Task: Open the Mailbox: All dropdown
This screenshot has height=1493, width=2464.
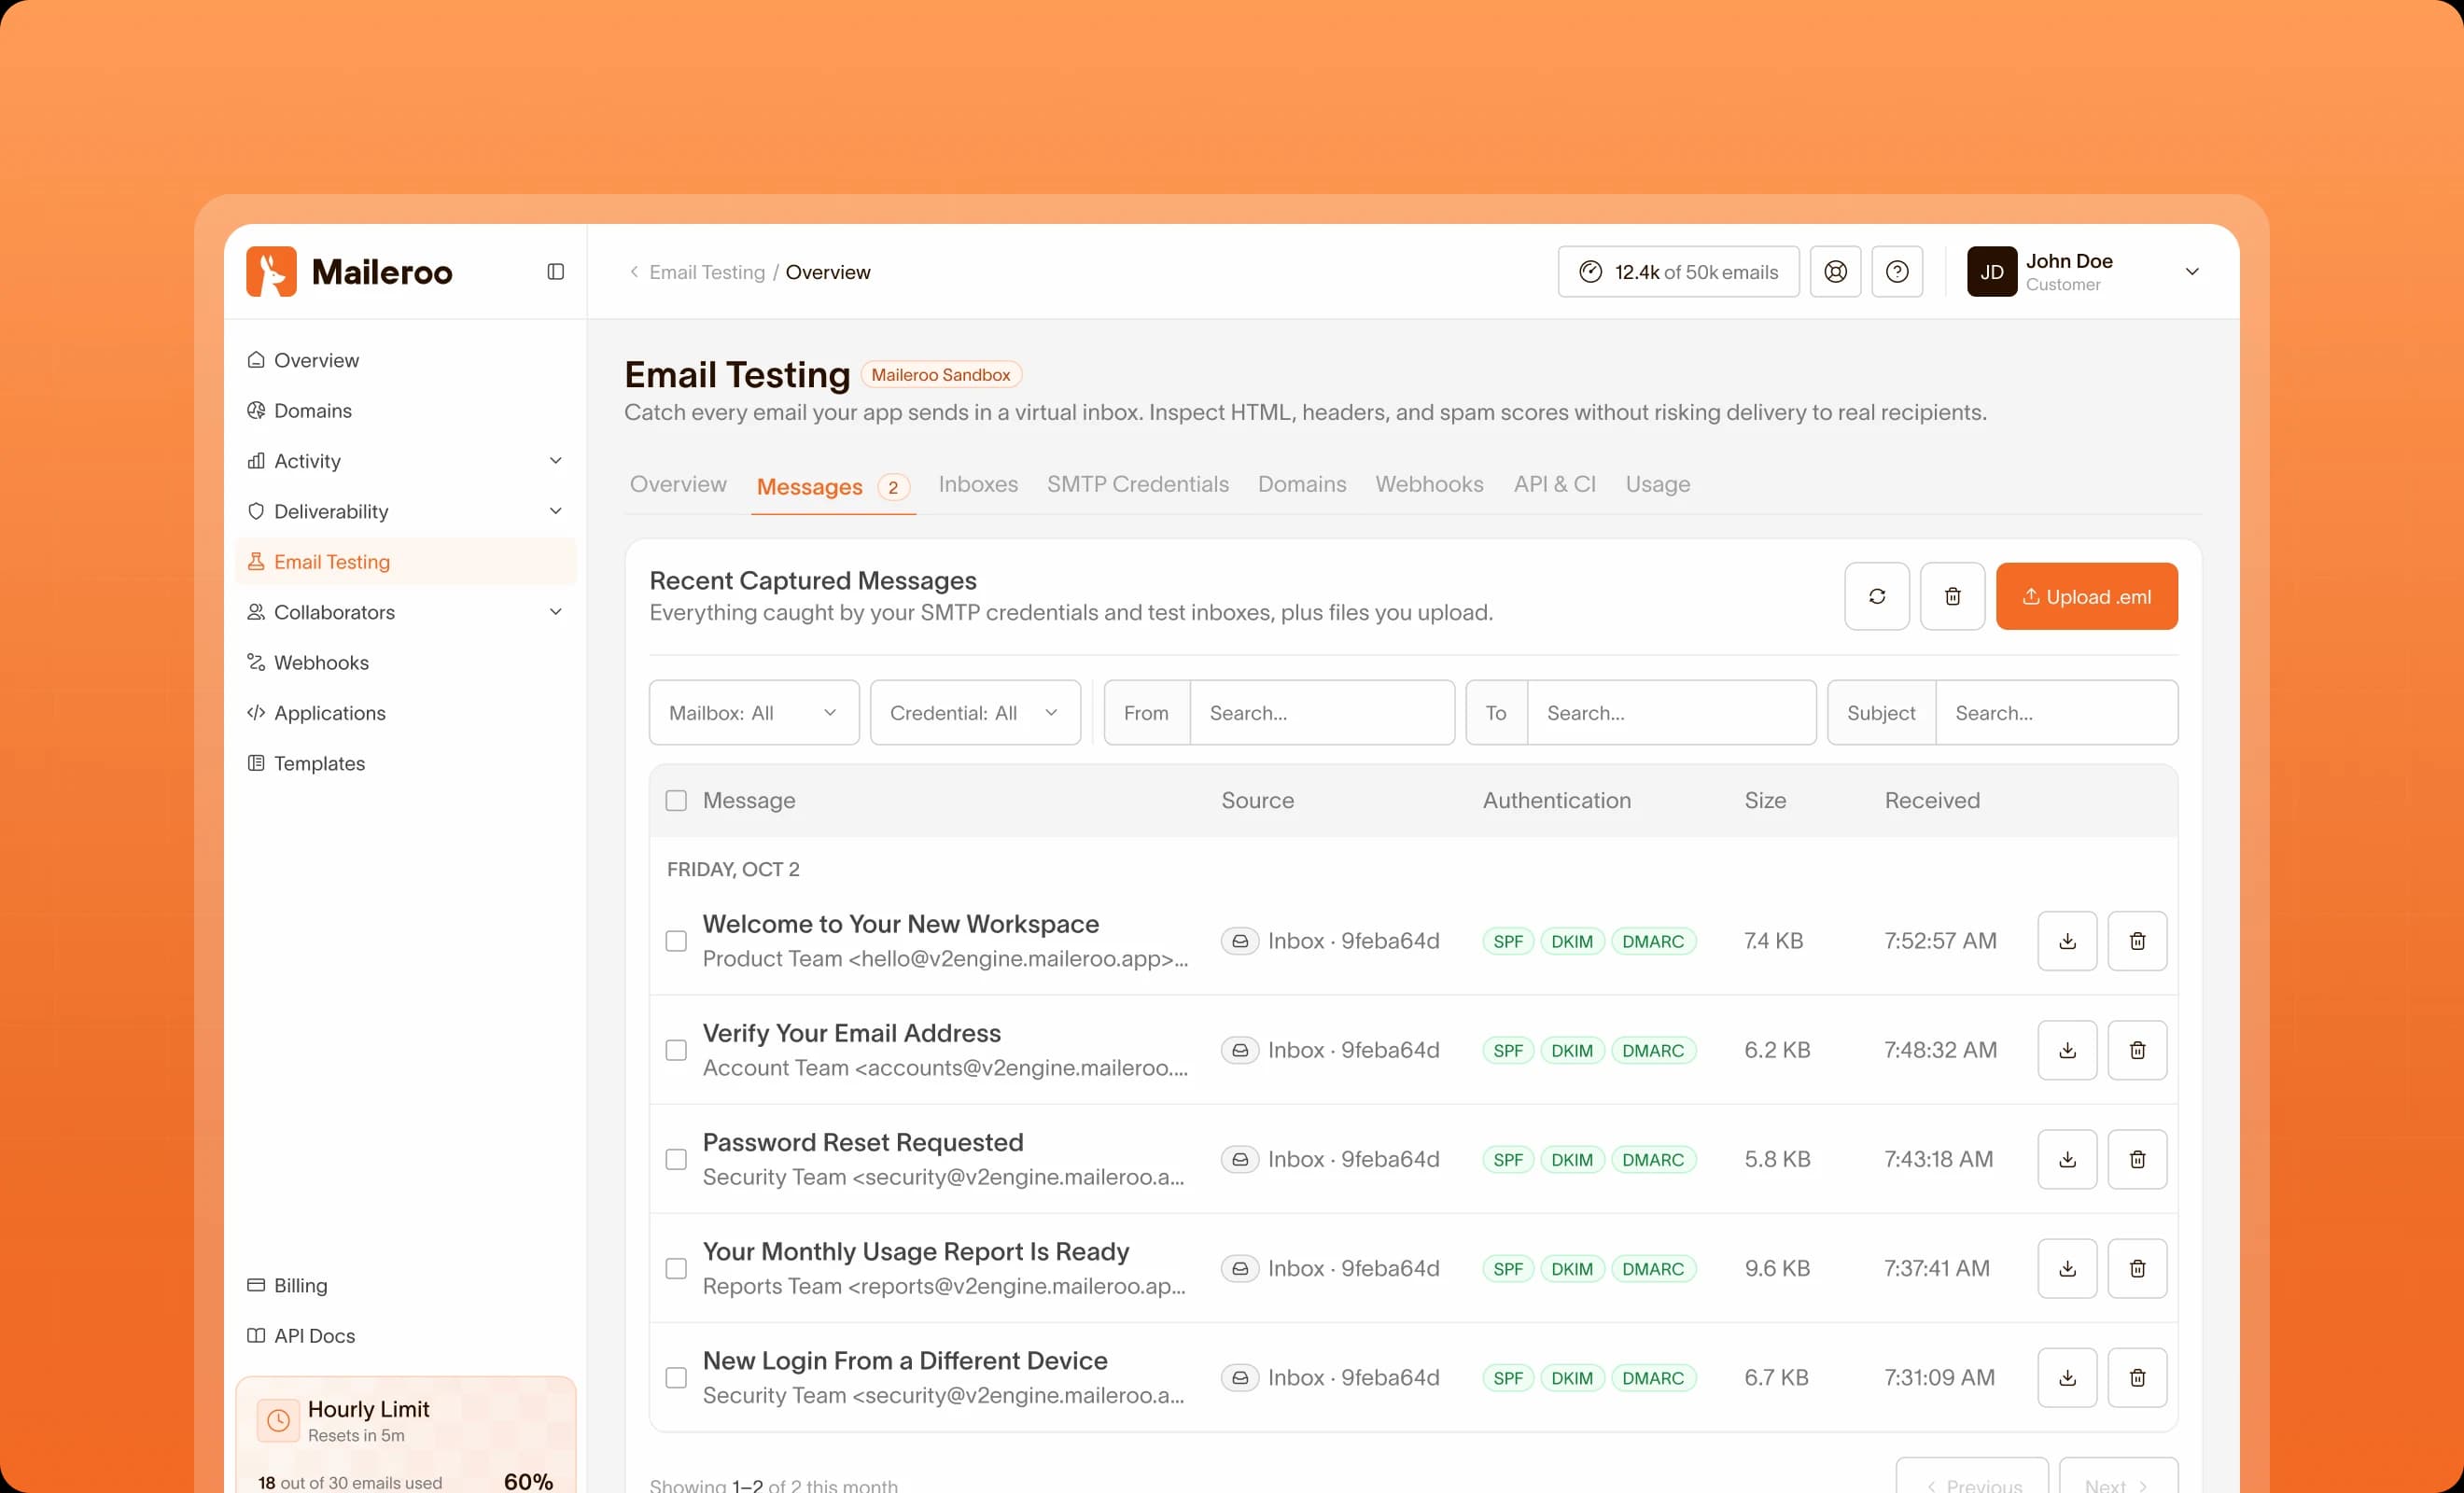Action: pos(754,712)
